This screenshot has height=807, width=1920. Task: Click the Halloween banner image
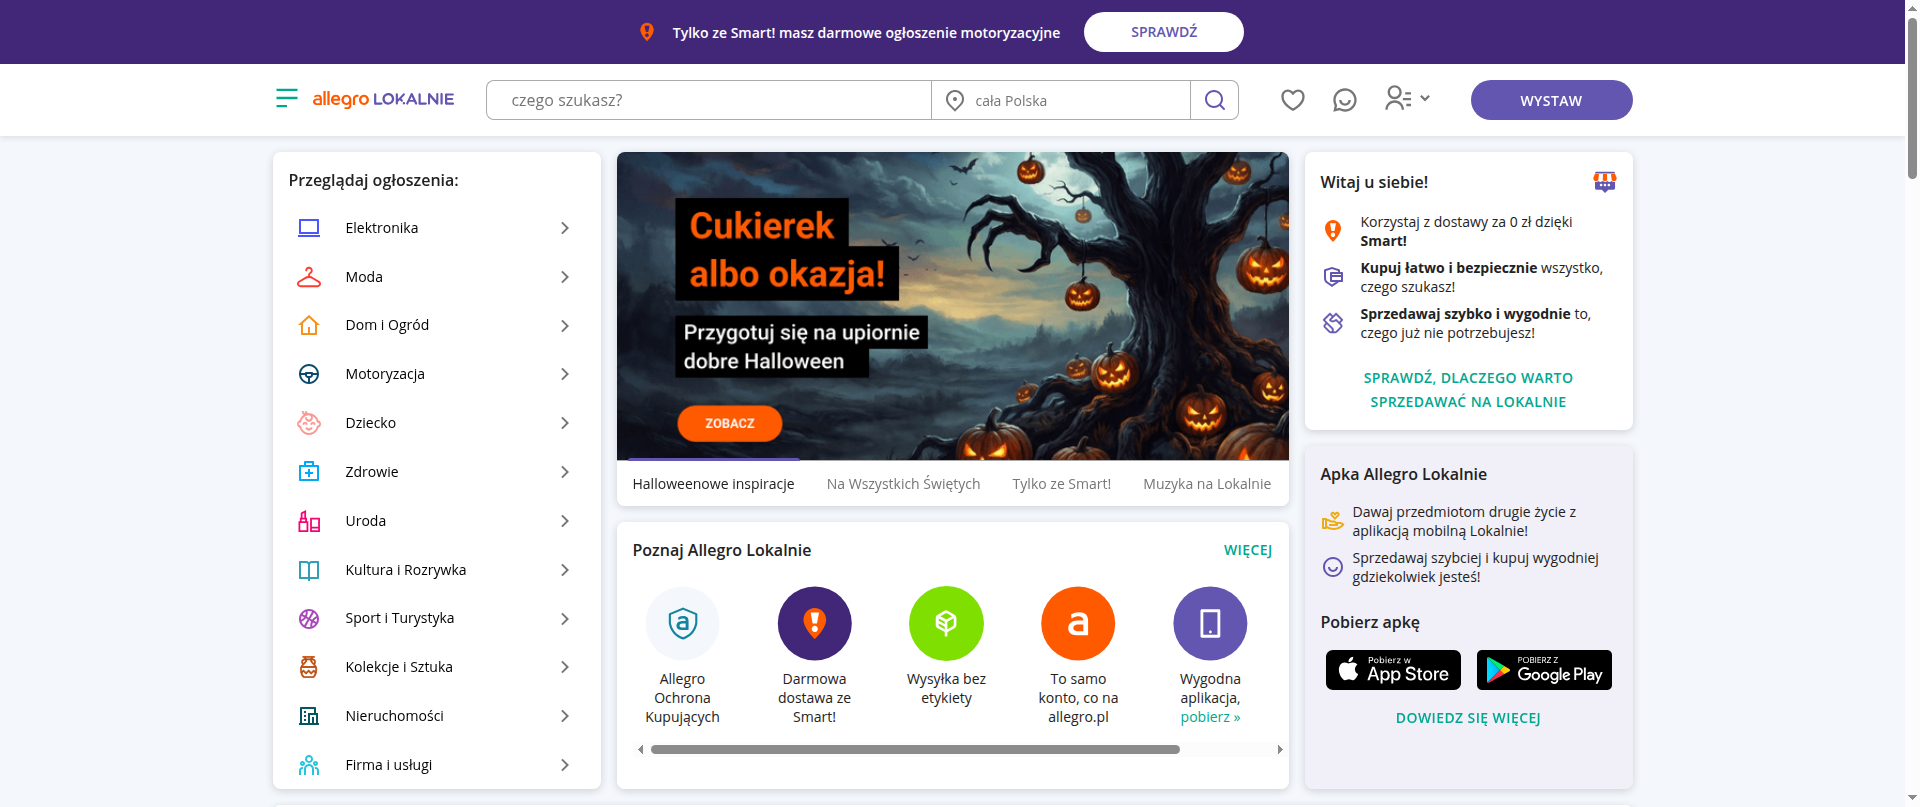(x=952, y=306)
